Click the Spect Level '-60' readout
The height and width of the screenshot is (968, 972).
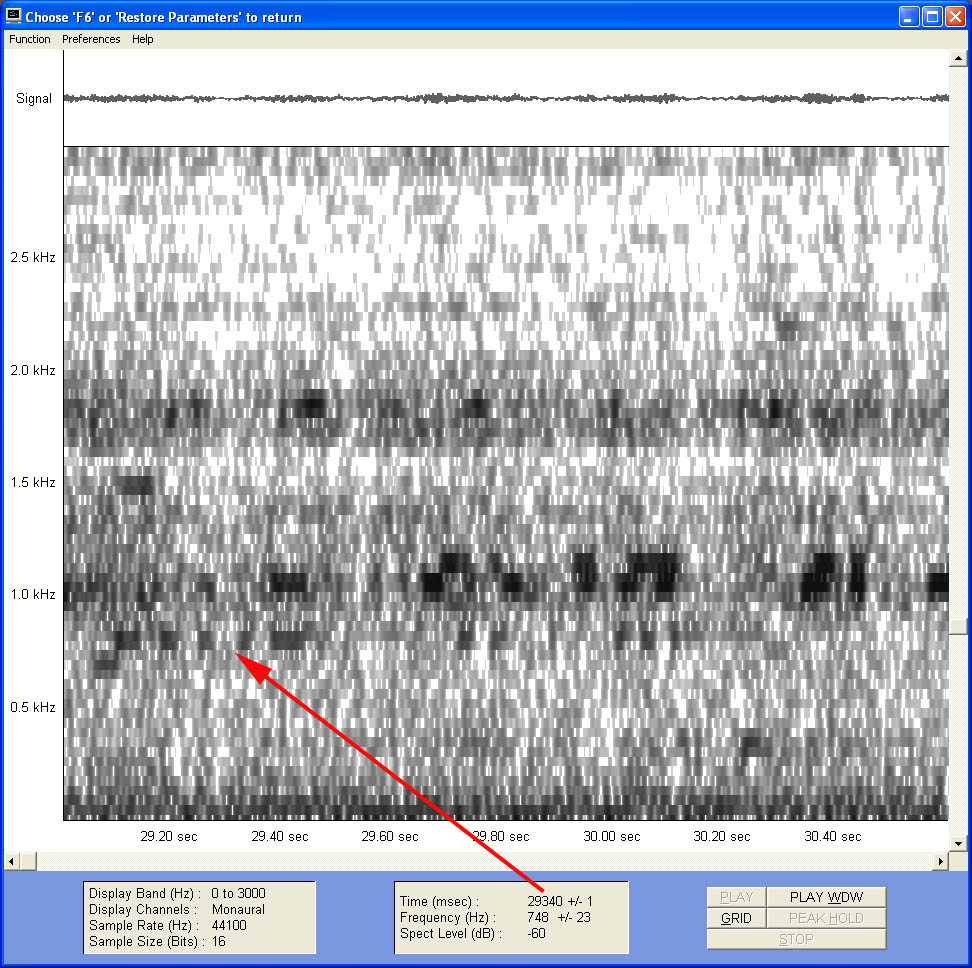pyautogui.click(x=536, y=933)
